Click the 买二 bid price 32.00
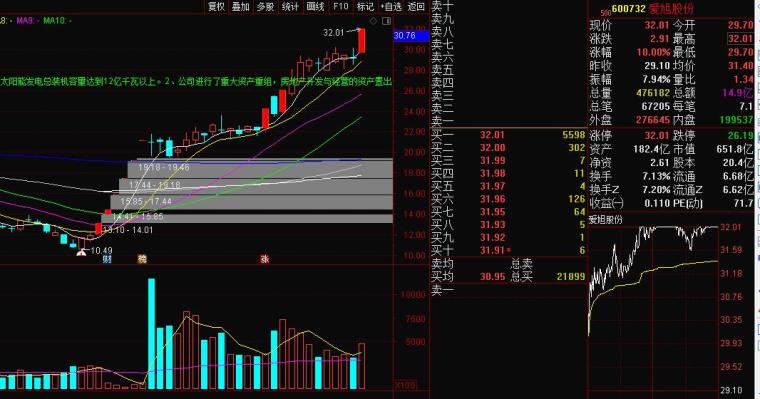Viewport: 760px width, 399px height. tap(492, 147)
